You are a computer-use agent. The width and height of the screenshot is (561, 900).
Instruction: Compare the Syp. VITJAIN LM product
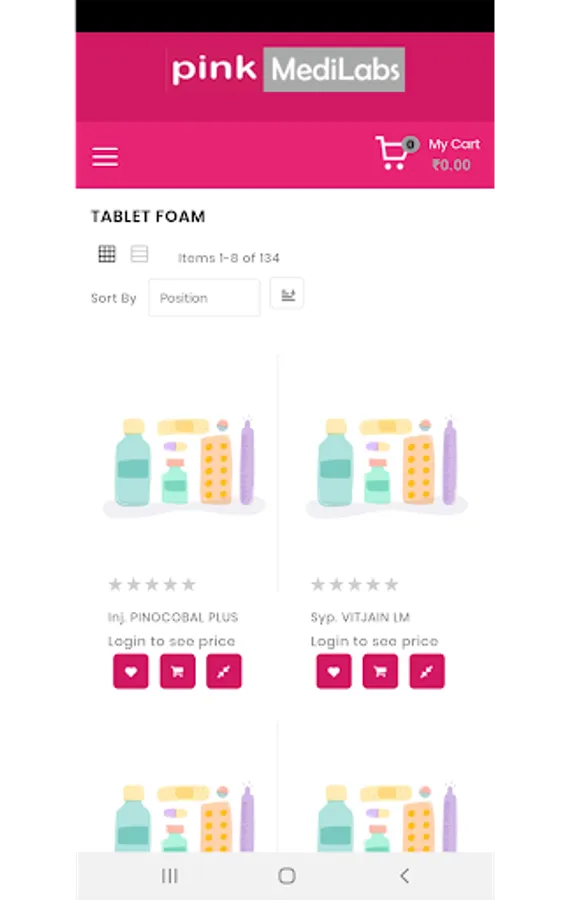pos(427,671)
